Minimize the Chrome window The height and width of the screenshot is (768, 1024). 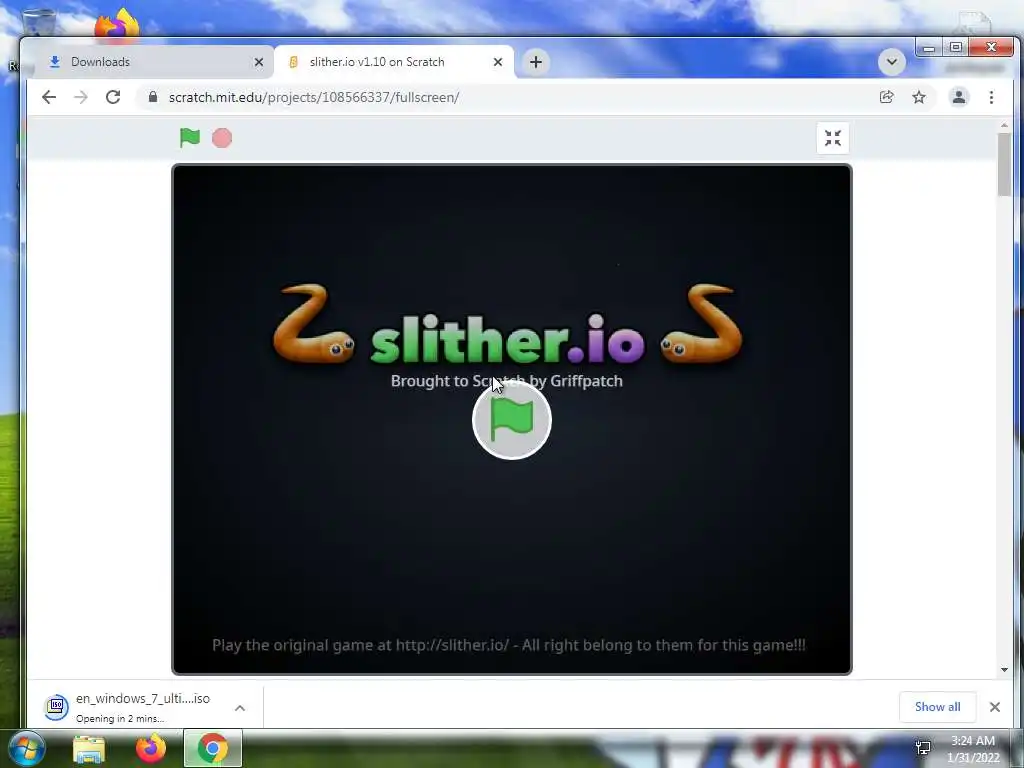(929, 48)
